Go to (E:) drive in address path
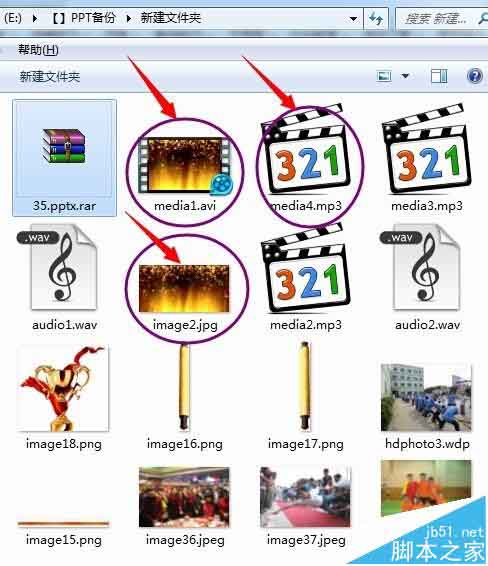This screenshot has width=488, height=566. pyautogui.click(x=13, y=18)
